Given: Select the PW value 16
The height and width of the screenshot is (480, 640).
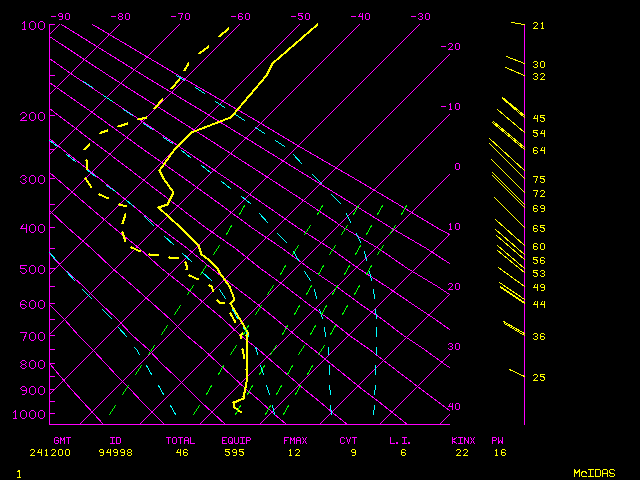Looking at the screenshot, I should point(498,452).
